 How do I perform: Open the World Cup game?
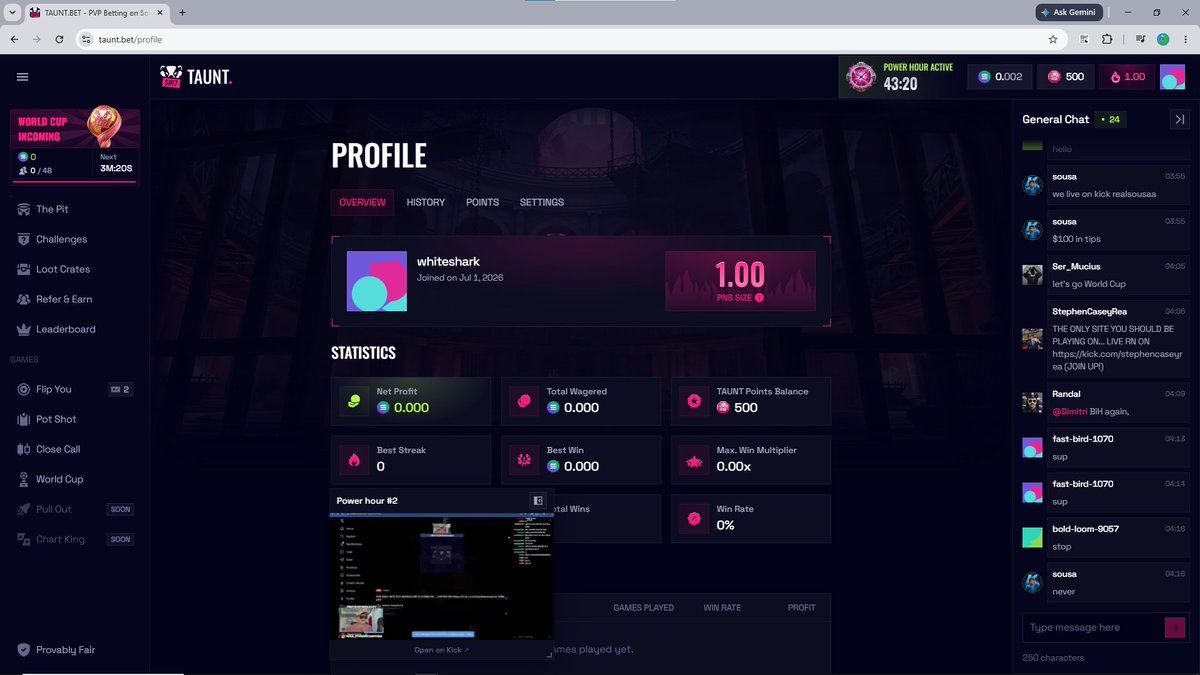point(60,479)
